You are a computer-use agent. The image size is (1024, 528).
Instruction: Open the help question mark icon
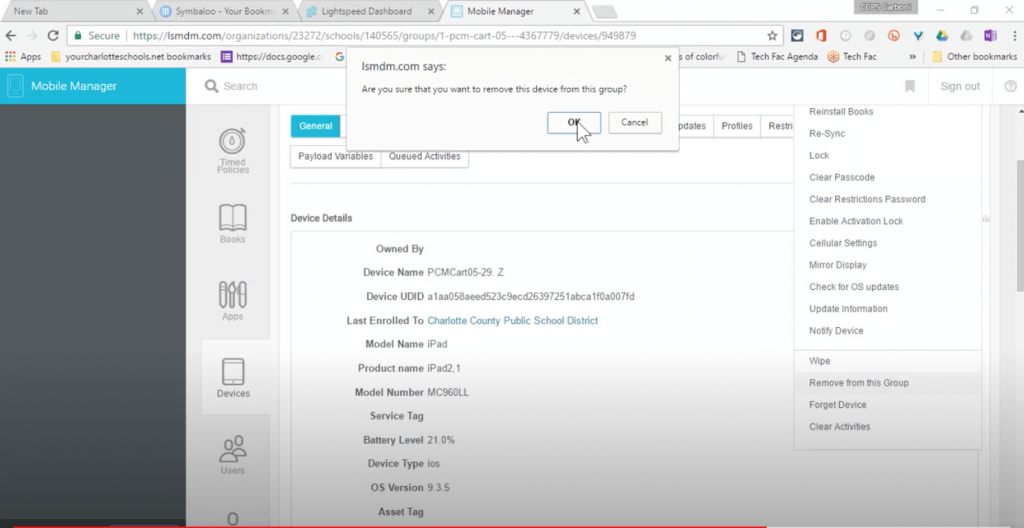[1010, 86]
